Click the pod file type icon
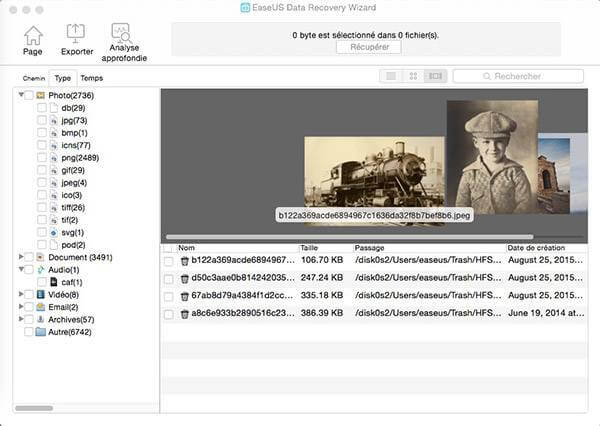The width and height of the screenshot is (600, 426). click(54, 245)
